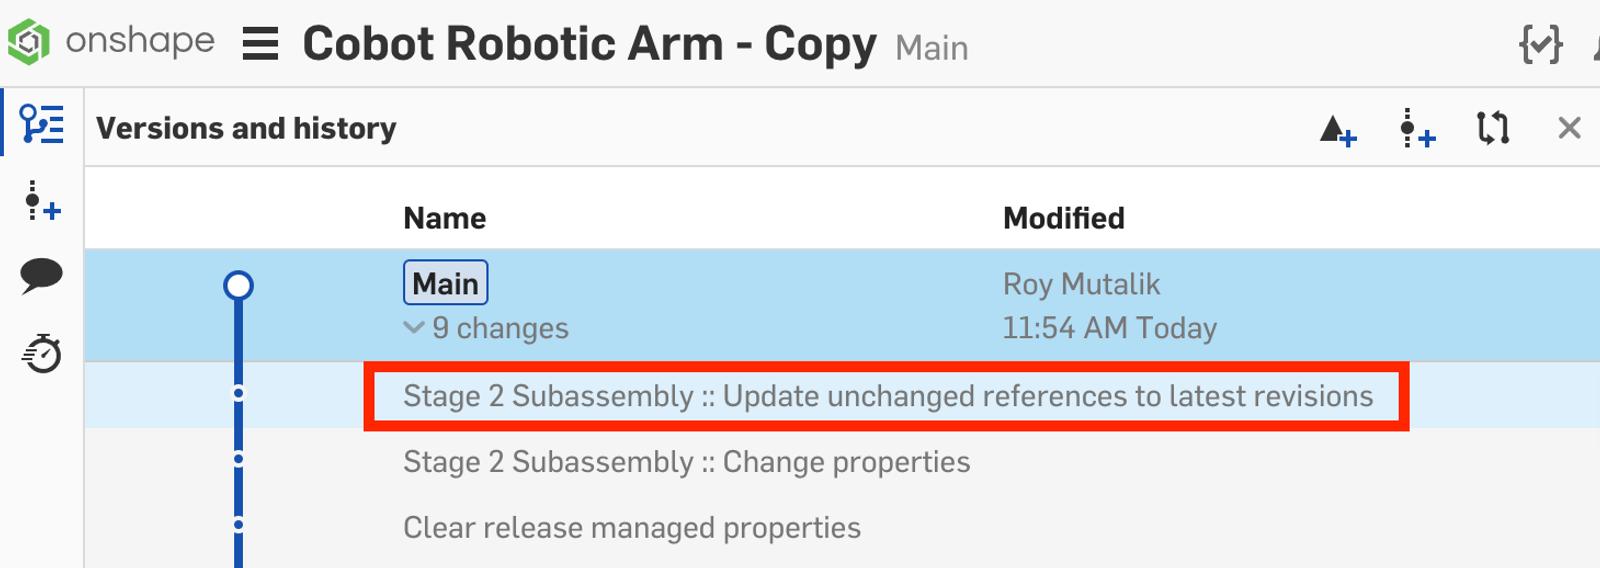Image resolution: width=1600 pixels, height=568 pixels.
Task: Open the stopwatch performance icon in sidebar
Action: tap(42, 353)
